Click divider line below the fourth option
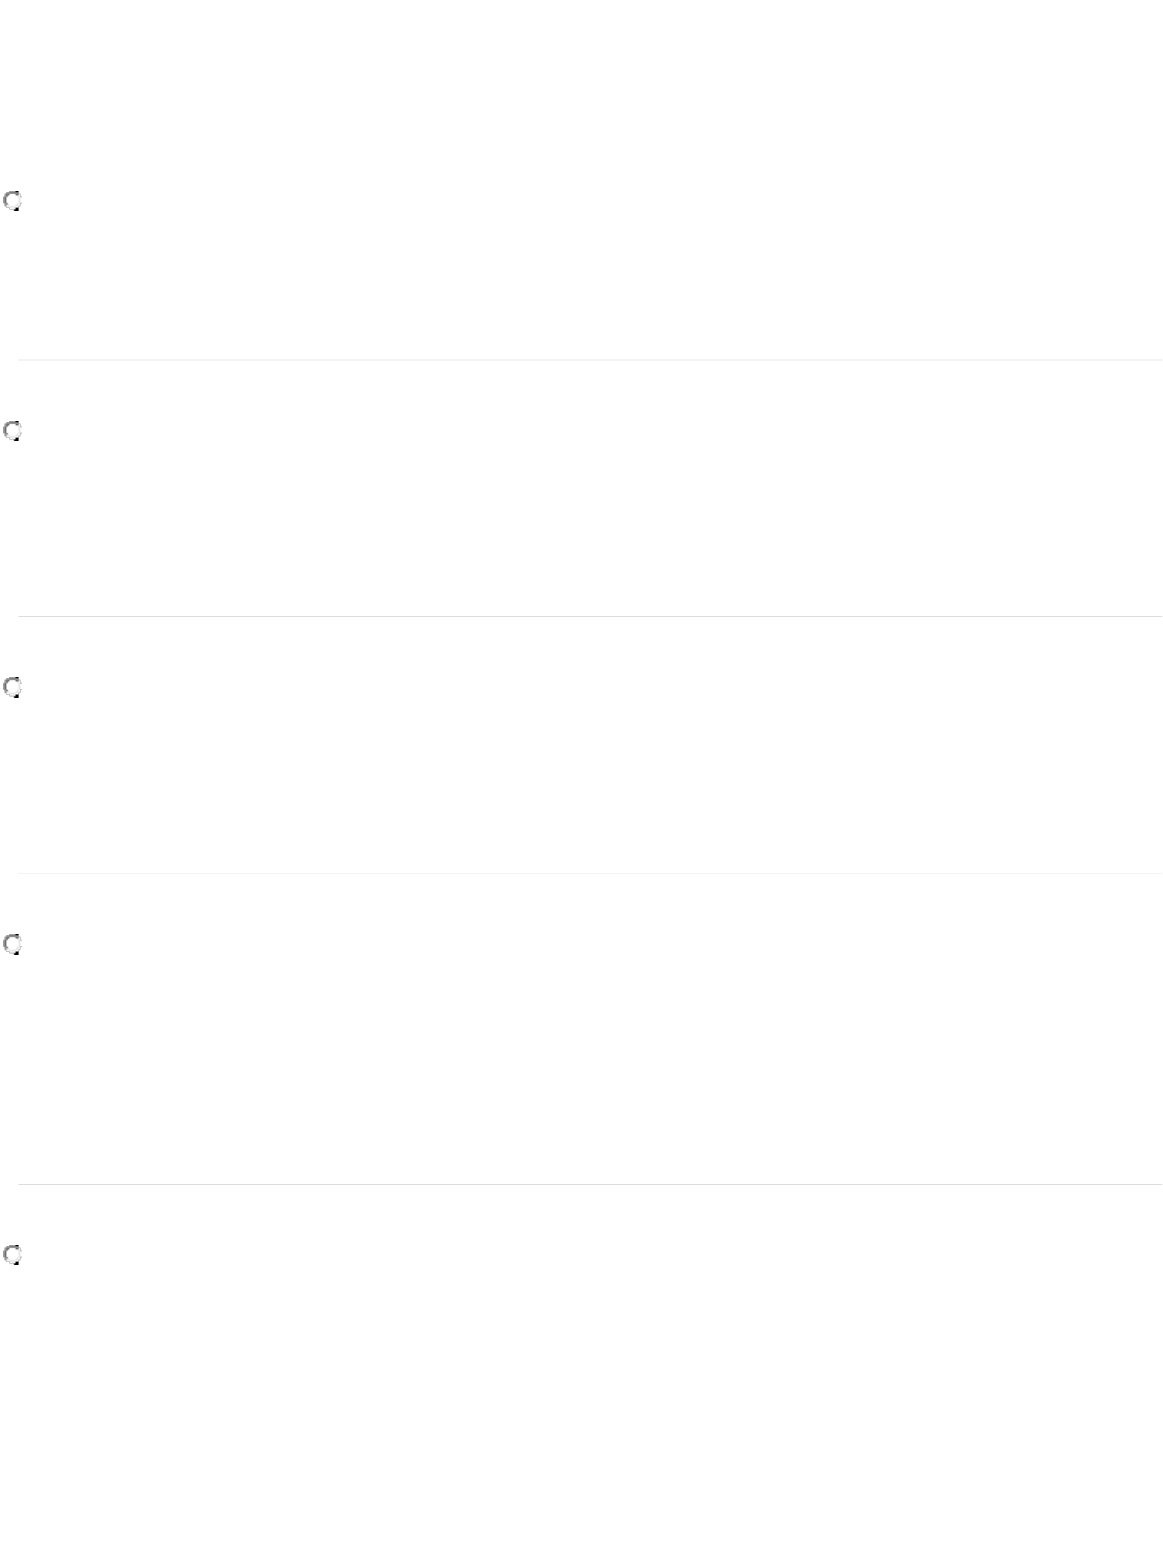 tap(590, 1185)
